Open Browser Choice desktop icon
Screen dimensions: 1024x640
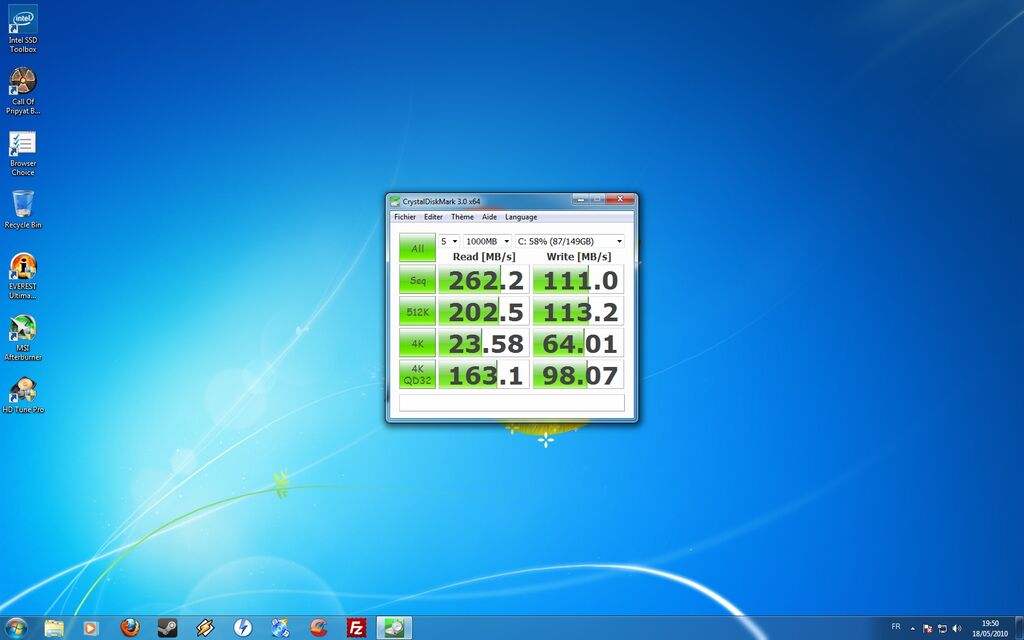click(23, 153)
